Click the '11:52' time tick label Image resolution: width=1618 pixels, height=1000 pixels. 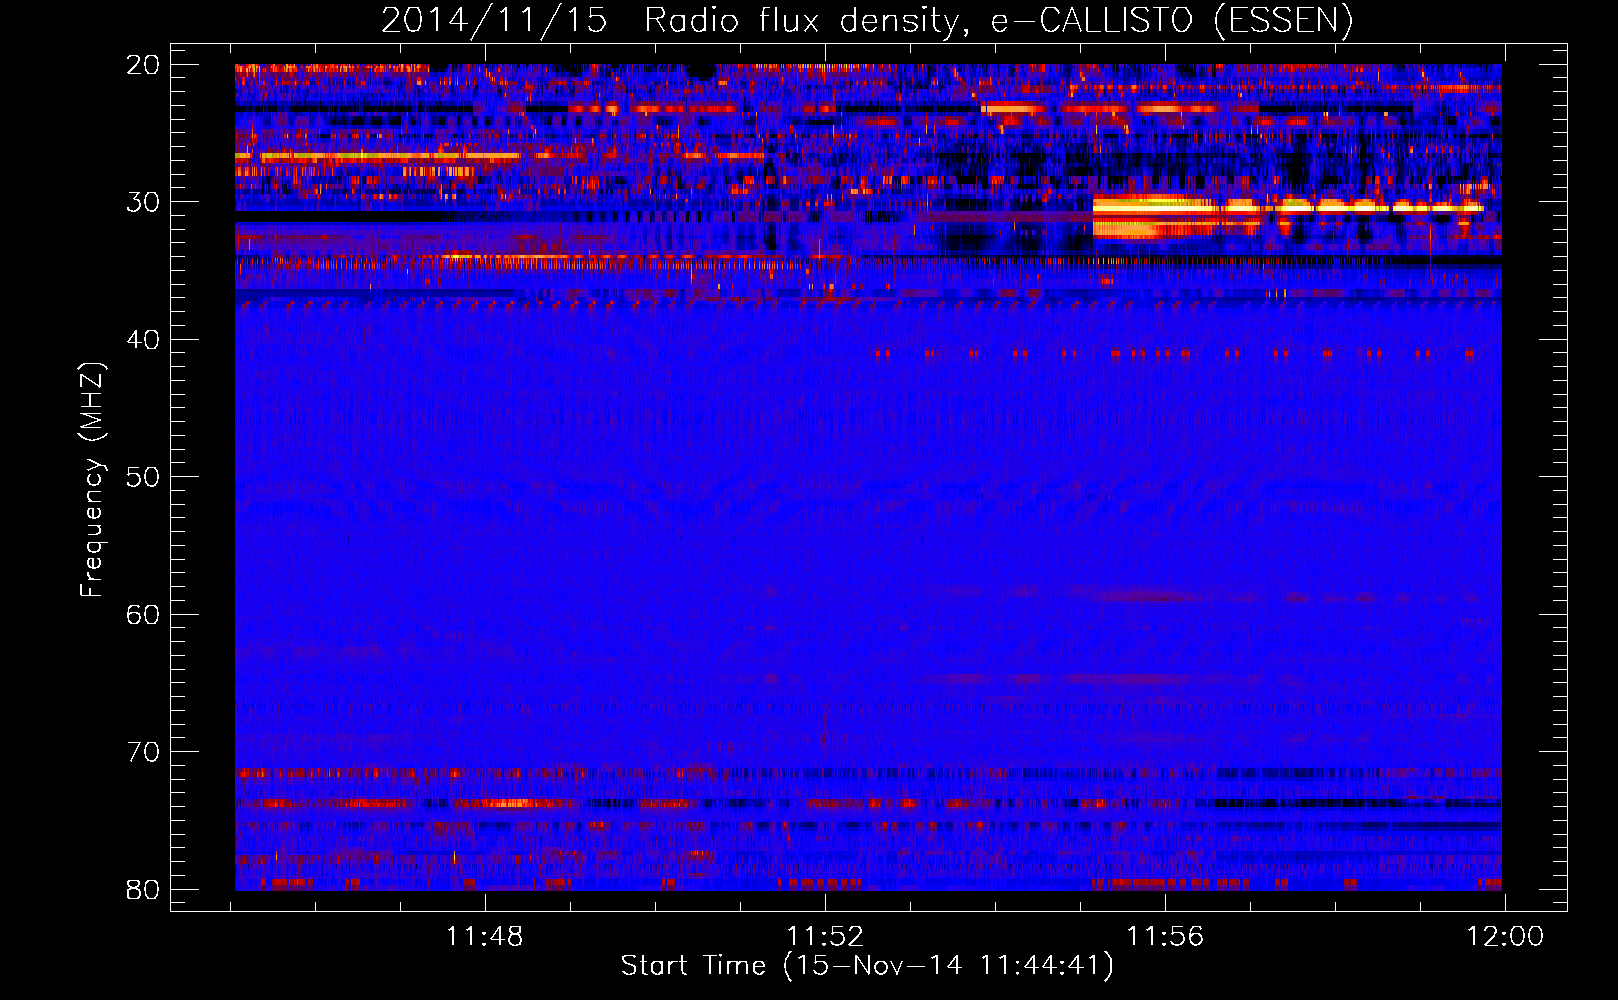pos(825,937)
